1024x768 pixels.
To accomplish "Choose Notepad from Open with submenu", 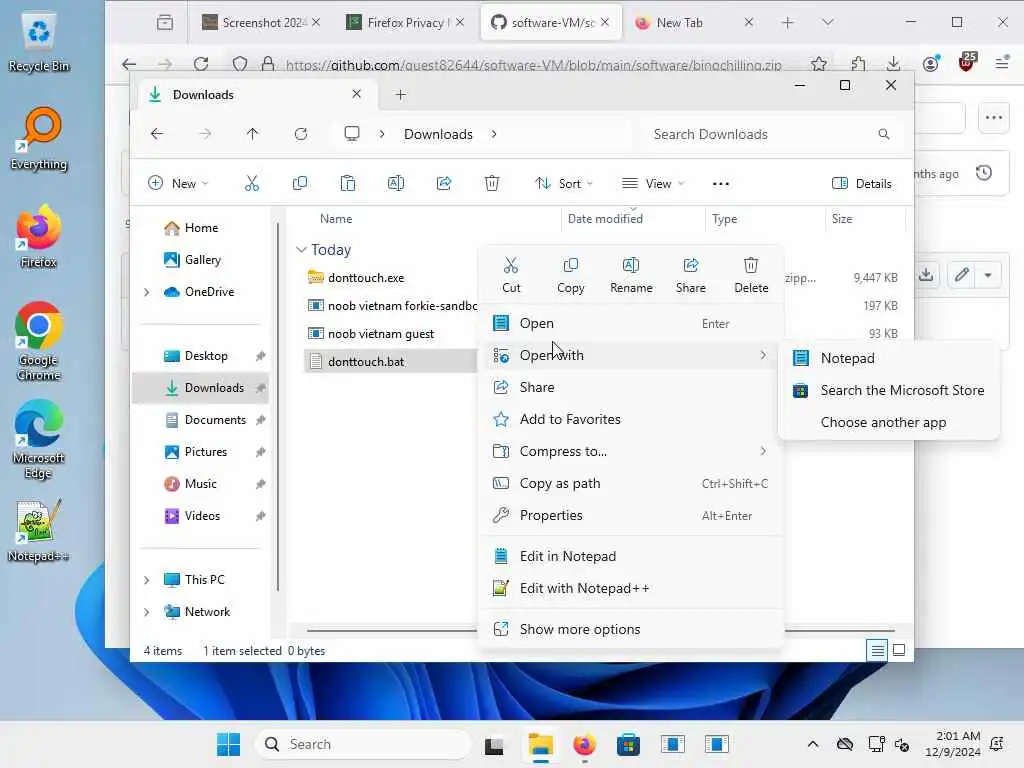I will [889, 358].
